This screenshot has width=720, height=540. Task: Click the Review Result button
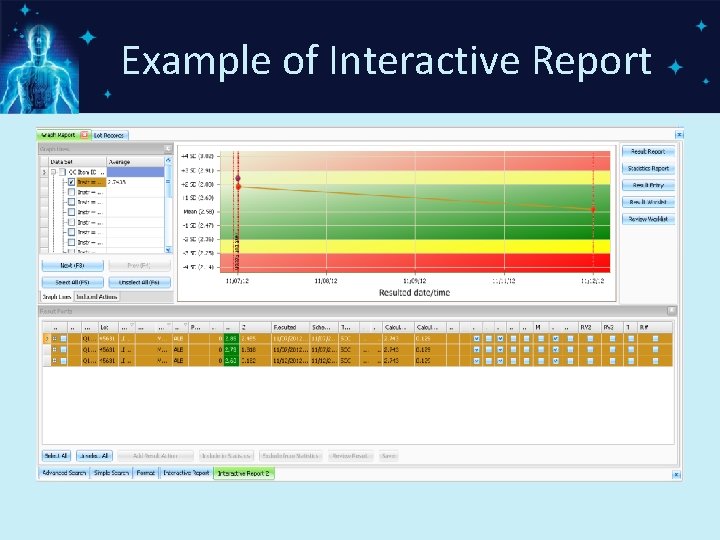[x=350, y=456]
